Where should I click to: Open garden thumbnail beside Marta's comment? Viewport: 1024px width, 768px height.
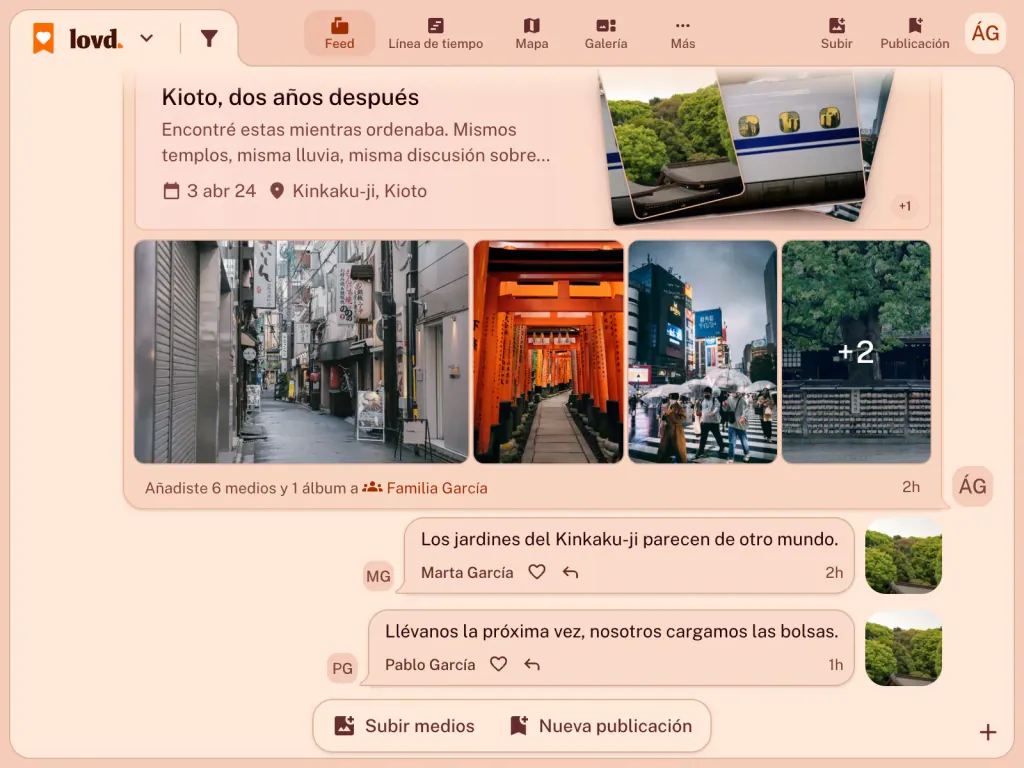903,556
